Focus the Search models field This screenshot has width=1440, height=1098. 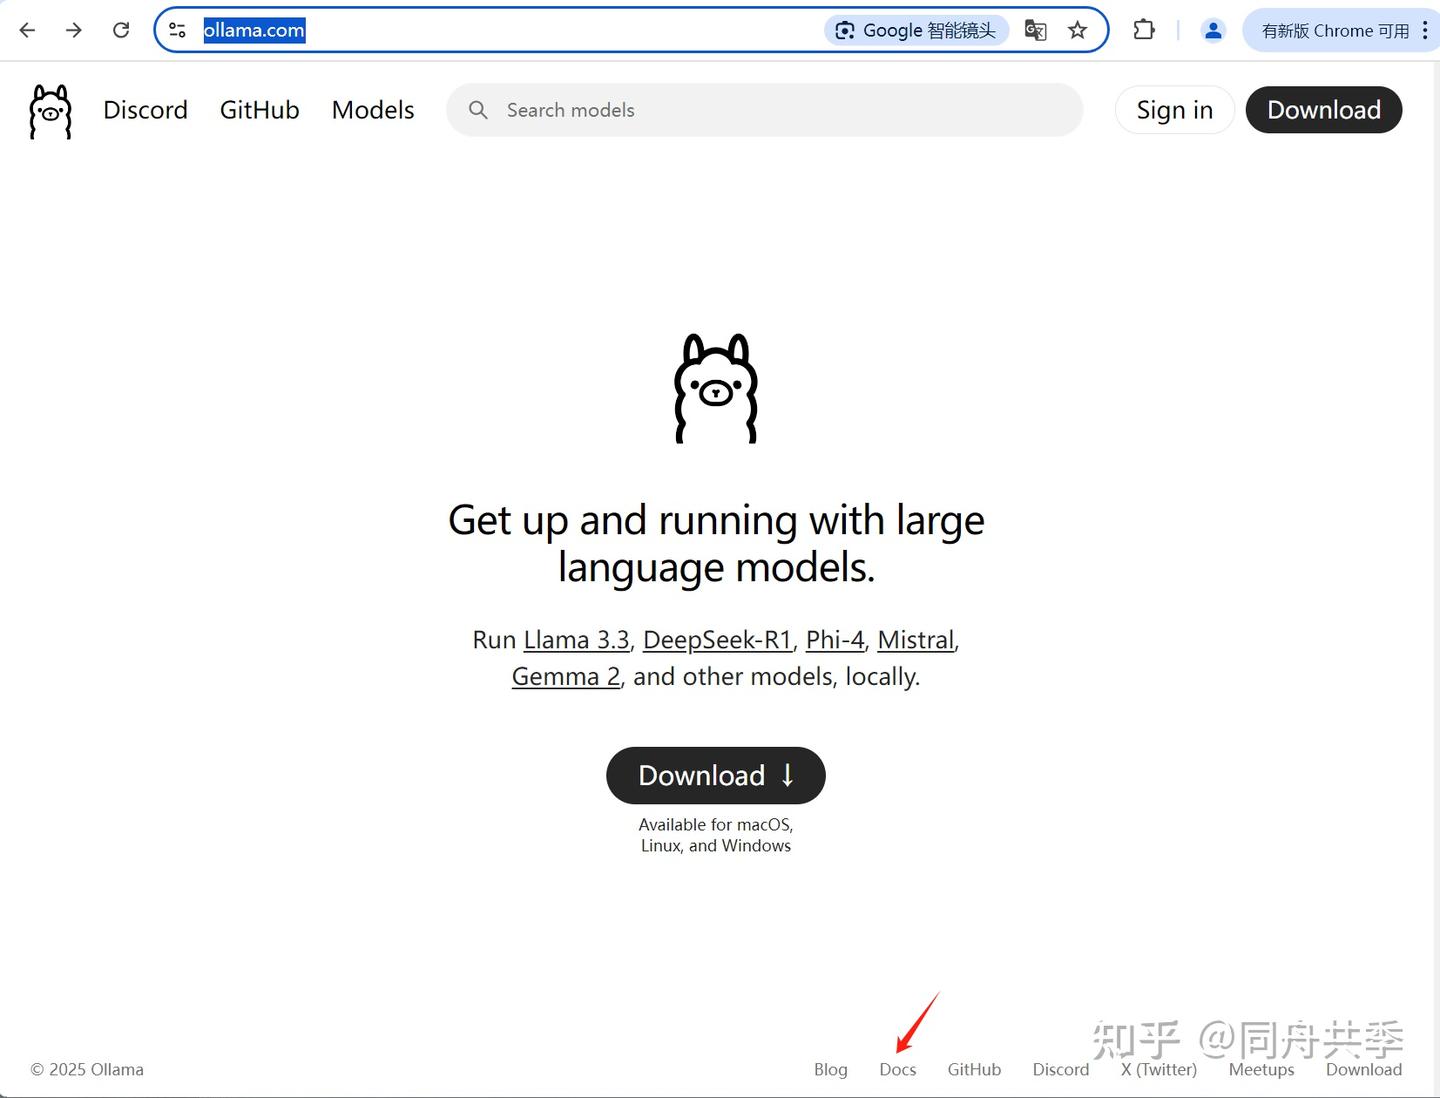tap(765, 110)
